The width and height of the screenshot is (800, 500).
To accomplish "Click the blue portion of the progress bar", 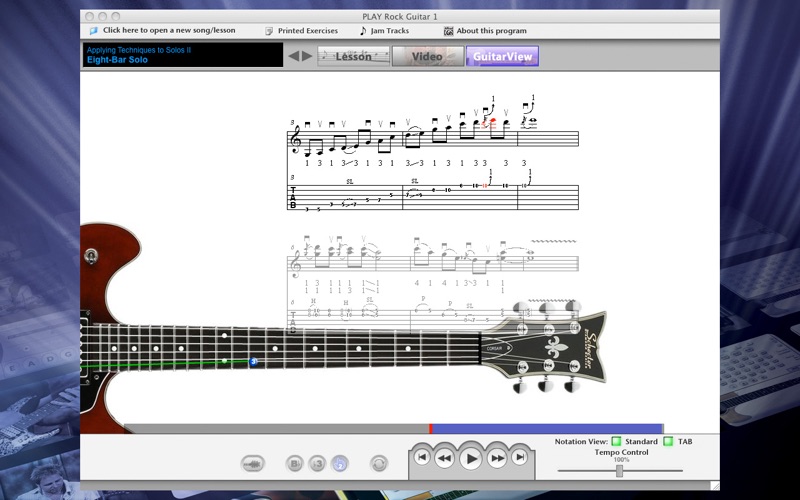I will point(547,429).
